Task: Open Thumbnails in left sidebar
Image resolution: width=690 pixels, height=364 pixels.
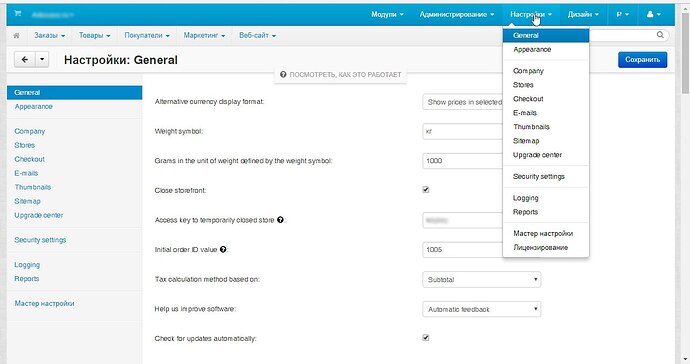Action: coord(33,187)
